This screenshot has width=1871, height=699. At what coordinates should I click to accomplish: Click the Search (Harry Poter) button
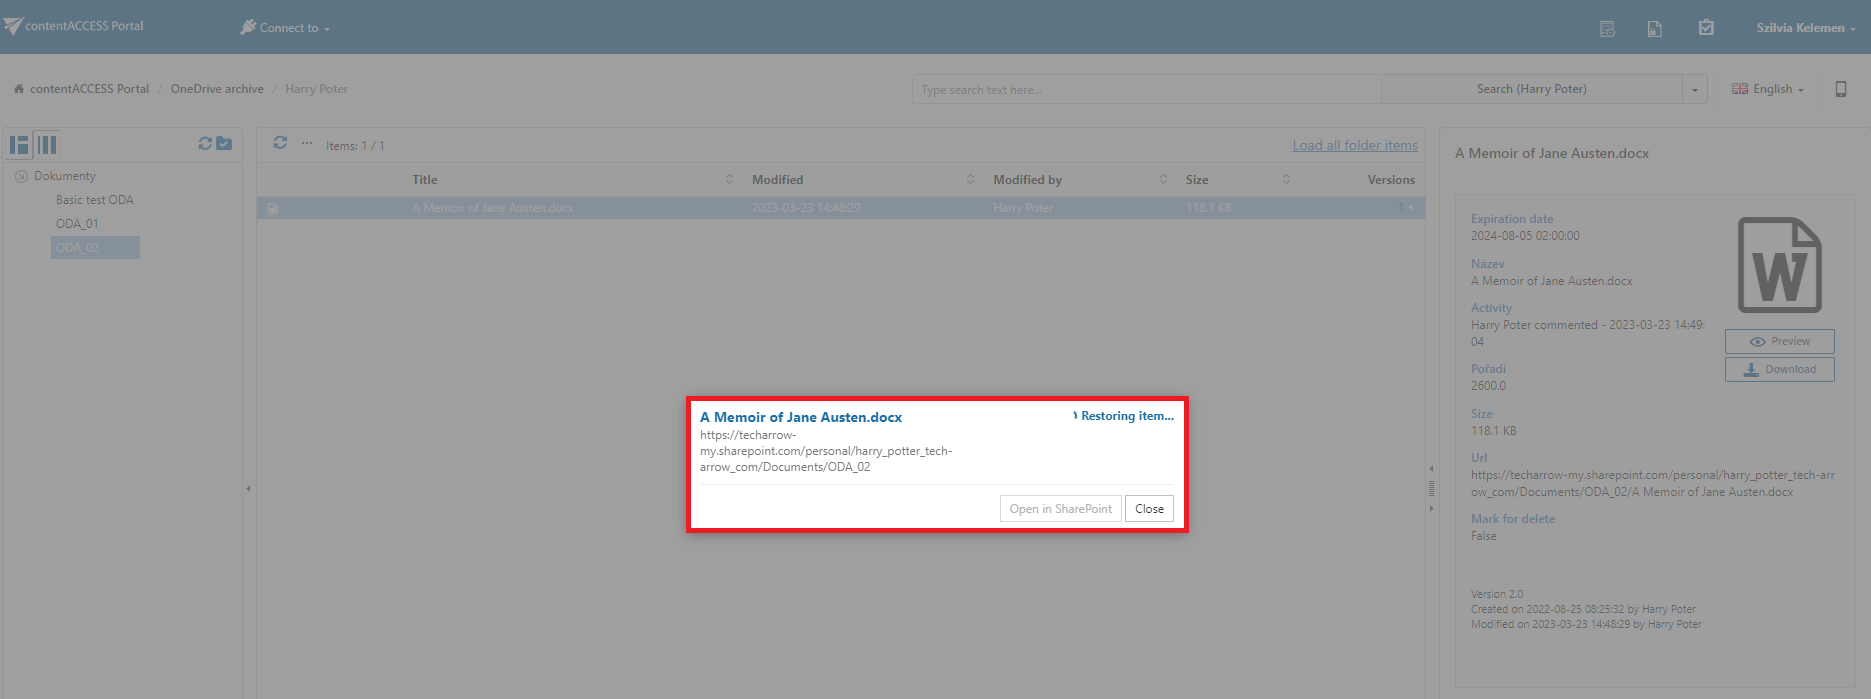1531,89
